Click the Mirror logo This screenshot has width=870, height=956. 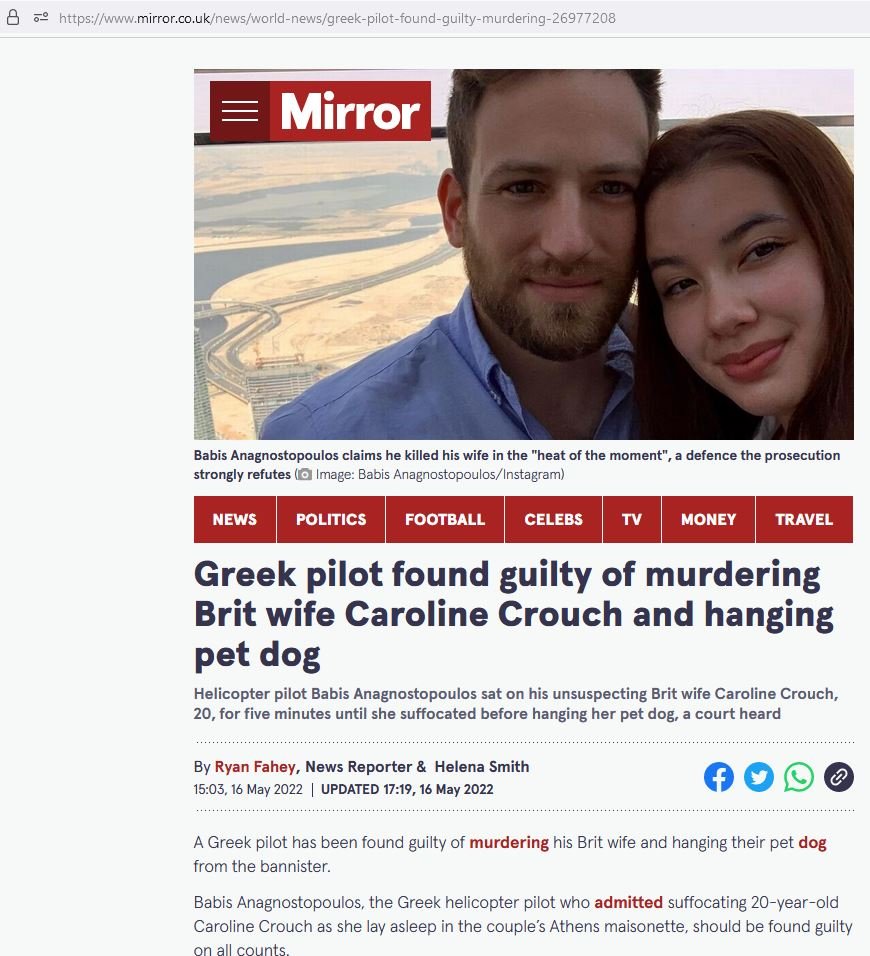click(350, 111)
